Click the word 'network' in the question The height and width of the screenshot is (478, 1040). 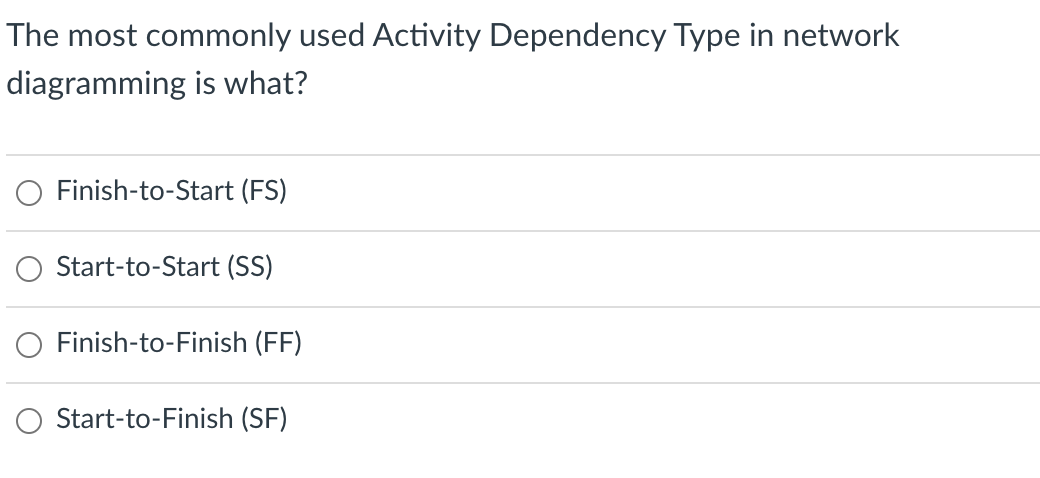click(x=841, y=36)
